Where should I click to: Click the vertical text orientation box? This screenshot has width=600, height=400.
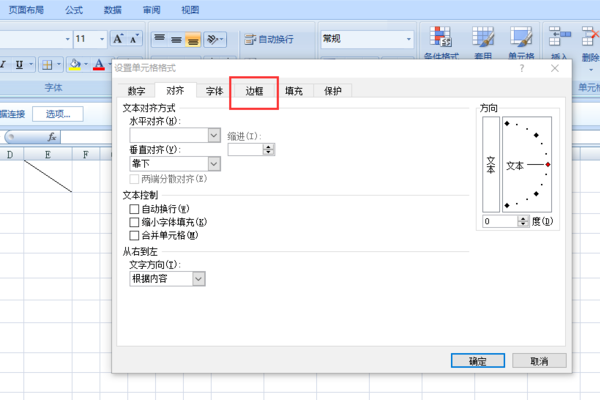point(491,165)
